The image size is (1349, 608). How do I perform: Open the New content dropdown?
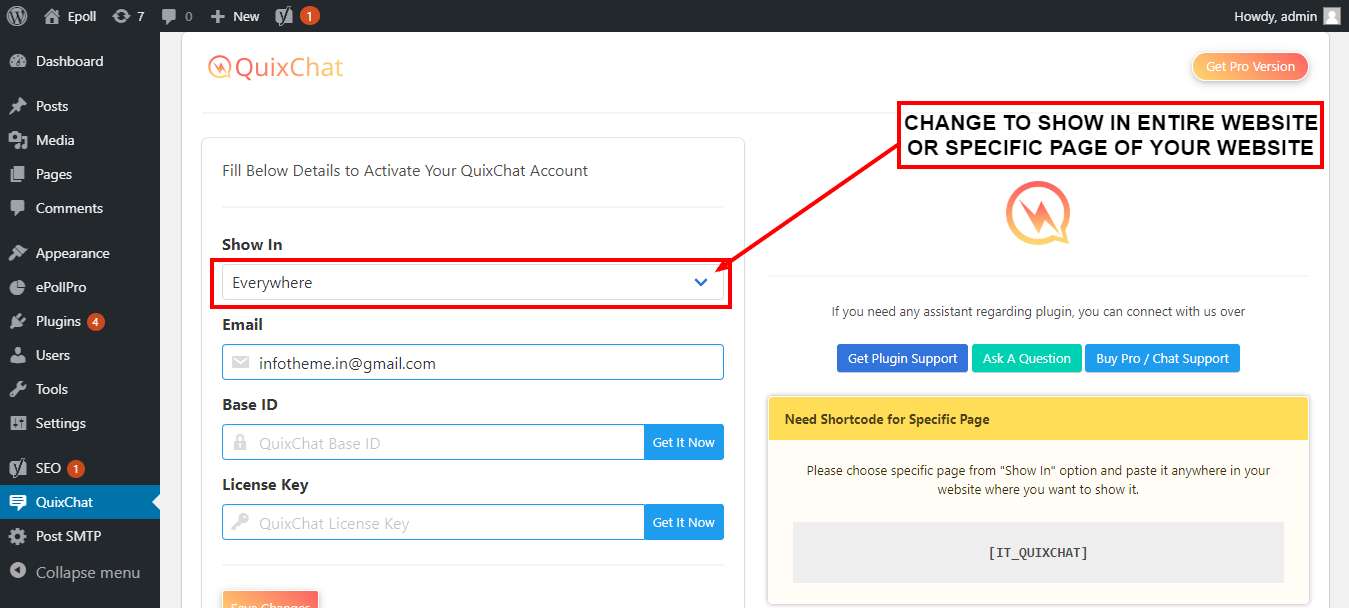point(235,16)
